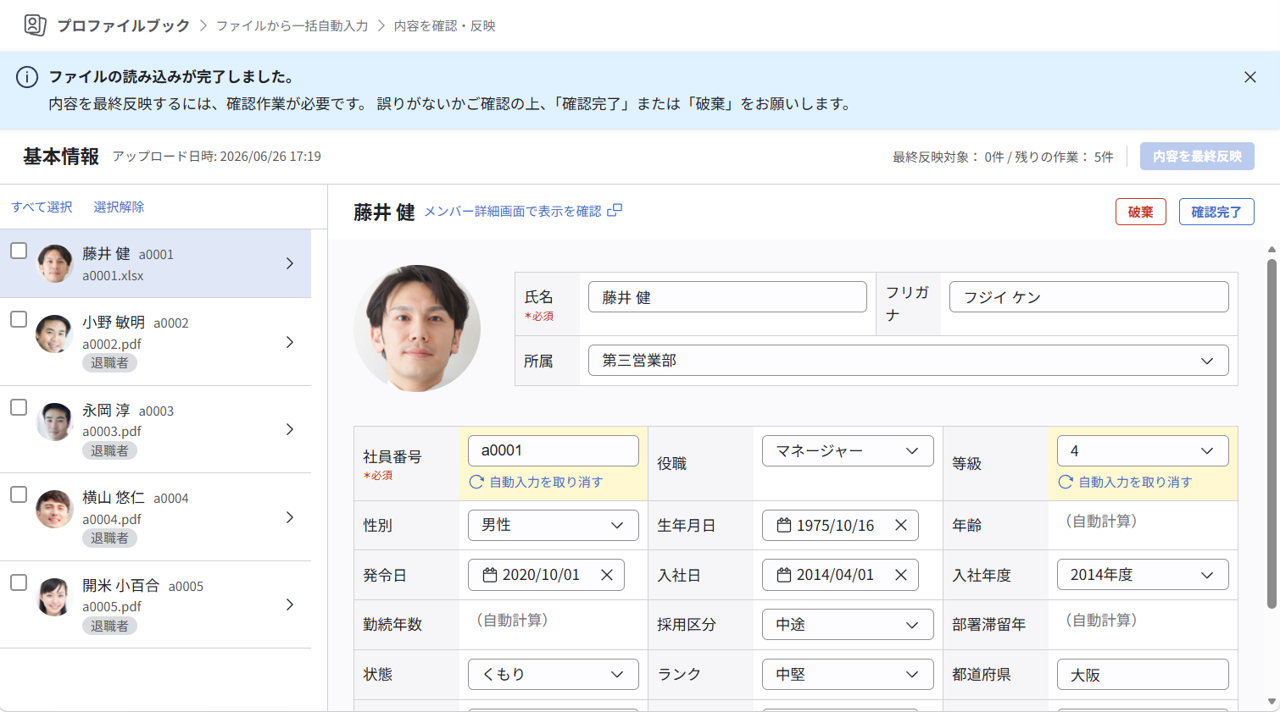Open the 採用区分 dropdown
1280x712 pixels.
[848, 625]
